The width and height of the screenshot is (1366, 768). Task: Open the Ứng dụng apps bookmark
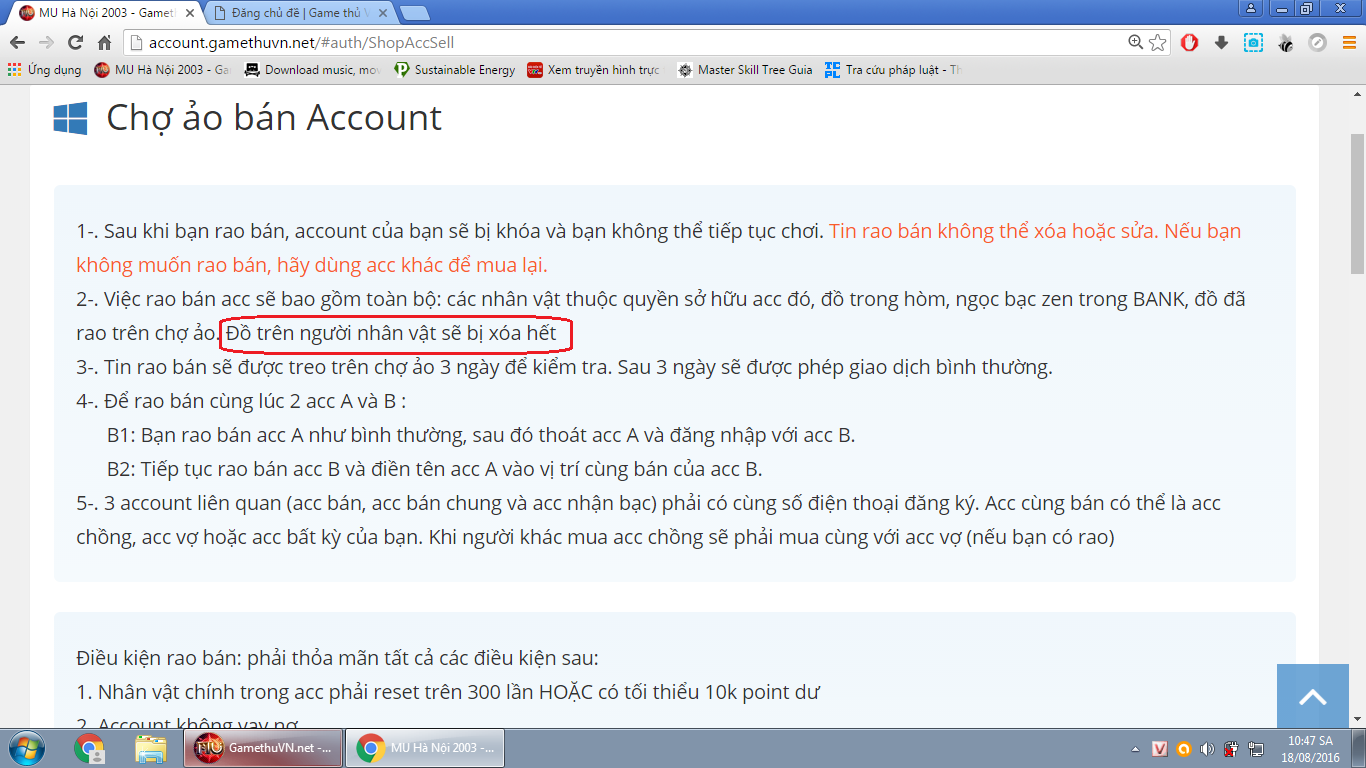click(x=45, y=70)
